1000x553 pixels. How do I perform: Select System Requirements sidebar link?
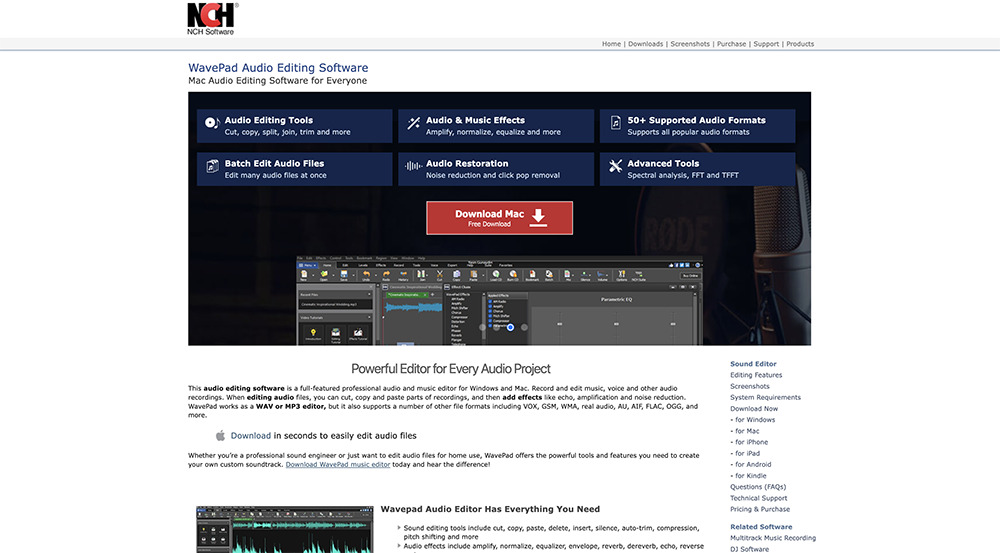coord(765,397)
